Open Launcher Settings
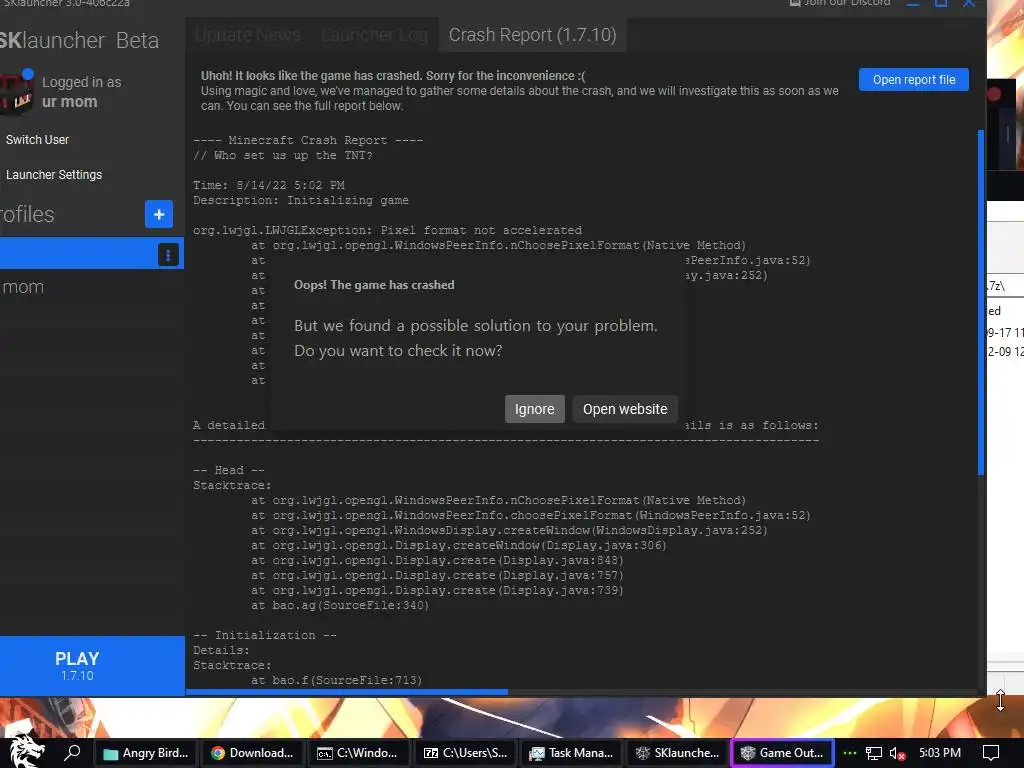This screenshot has width=1024, height=768. pos(54,174)
